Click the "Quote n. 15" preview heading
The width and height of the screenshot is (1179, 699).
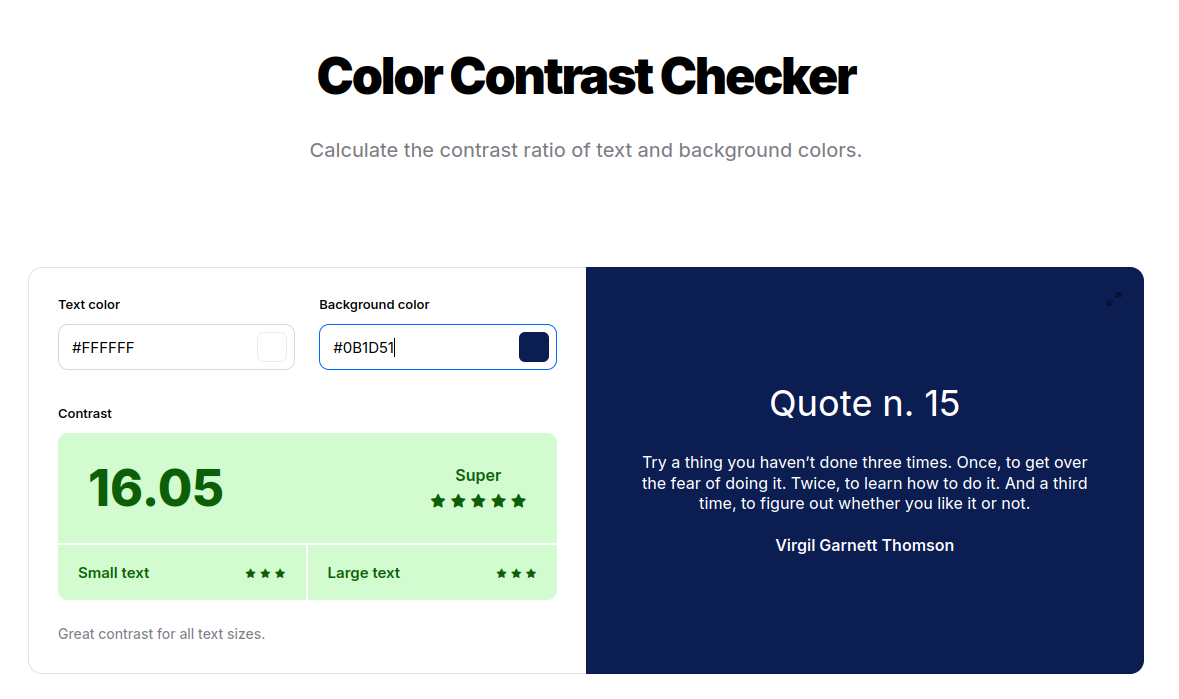click(864, 403)
